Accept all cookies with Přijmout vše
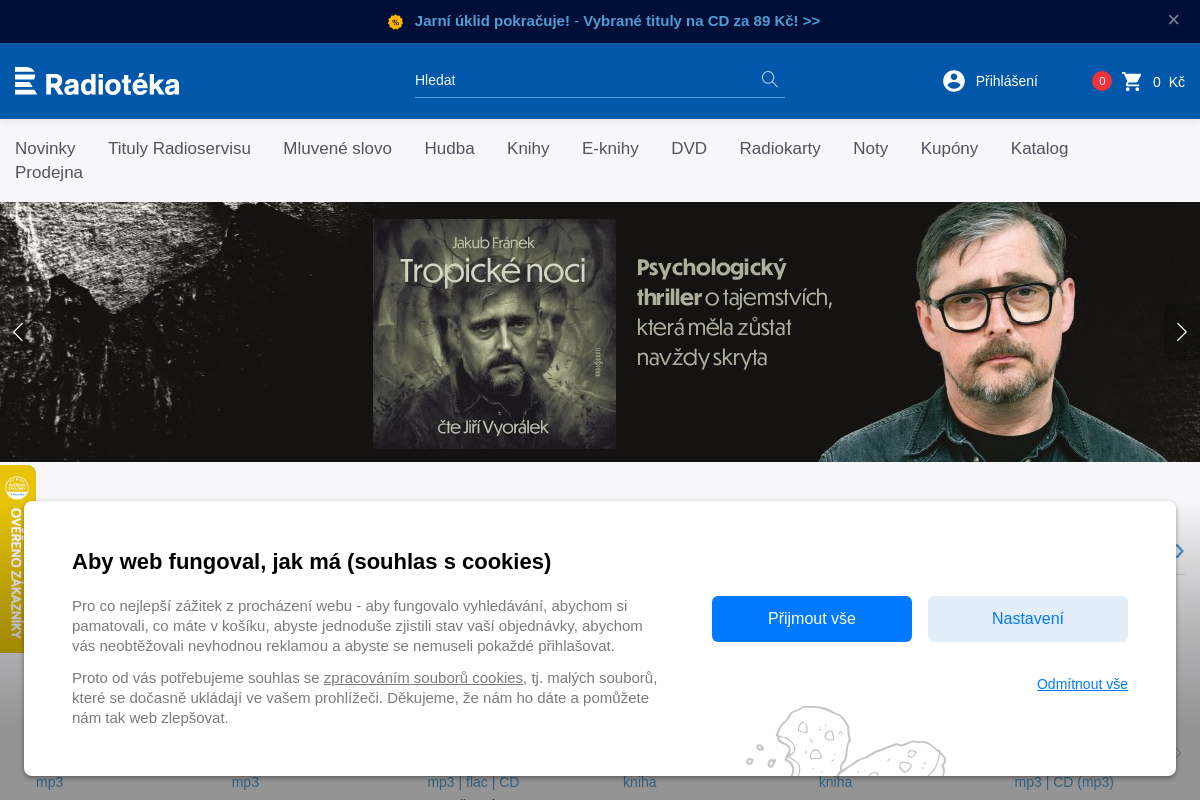Viewport: 1200px width, 800px height. coord(812,619)
